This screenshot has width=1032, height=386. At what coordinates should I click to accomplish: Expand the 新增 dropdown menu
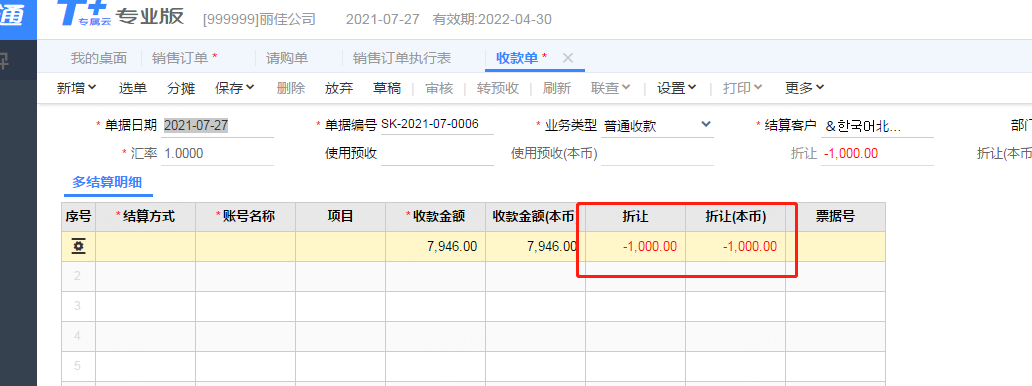click(77, 88)
